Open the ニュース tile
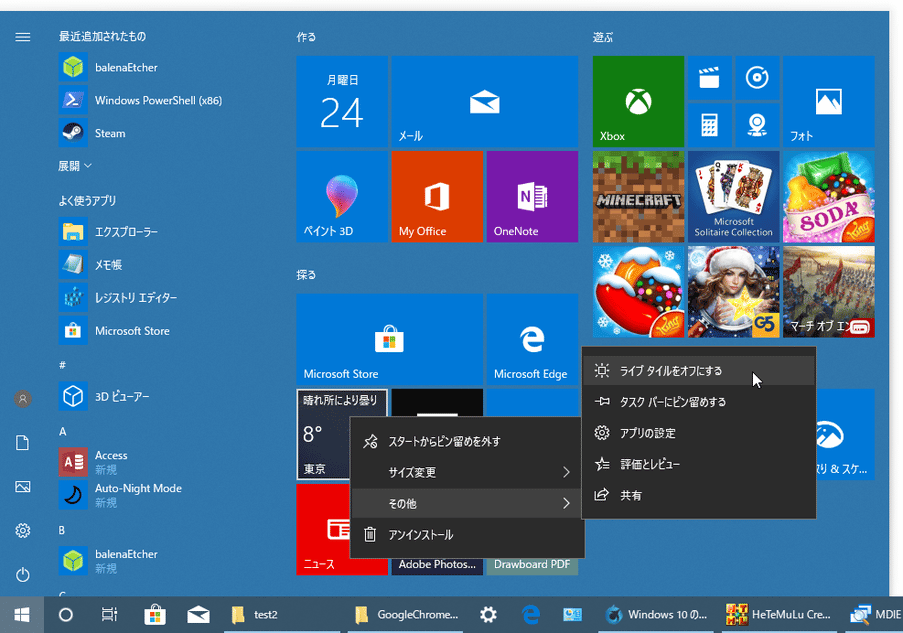Image resolution: width=903 pixels, height=633 pixels. tap(324, 529)
